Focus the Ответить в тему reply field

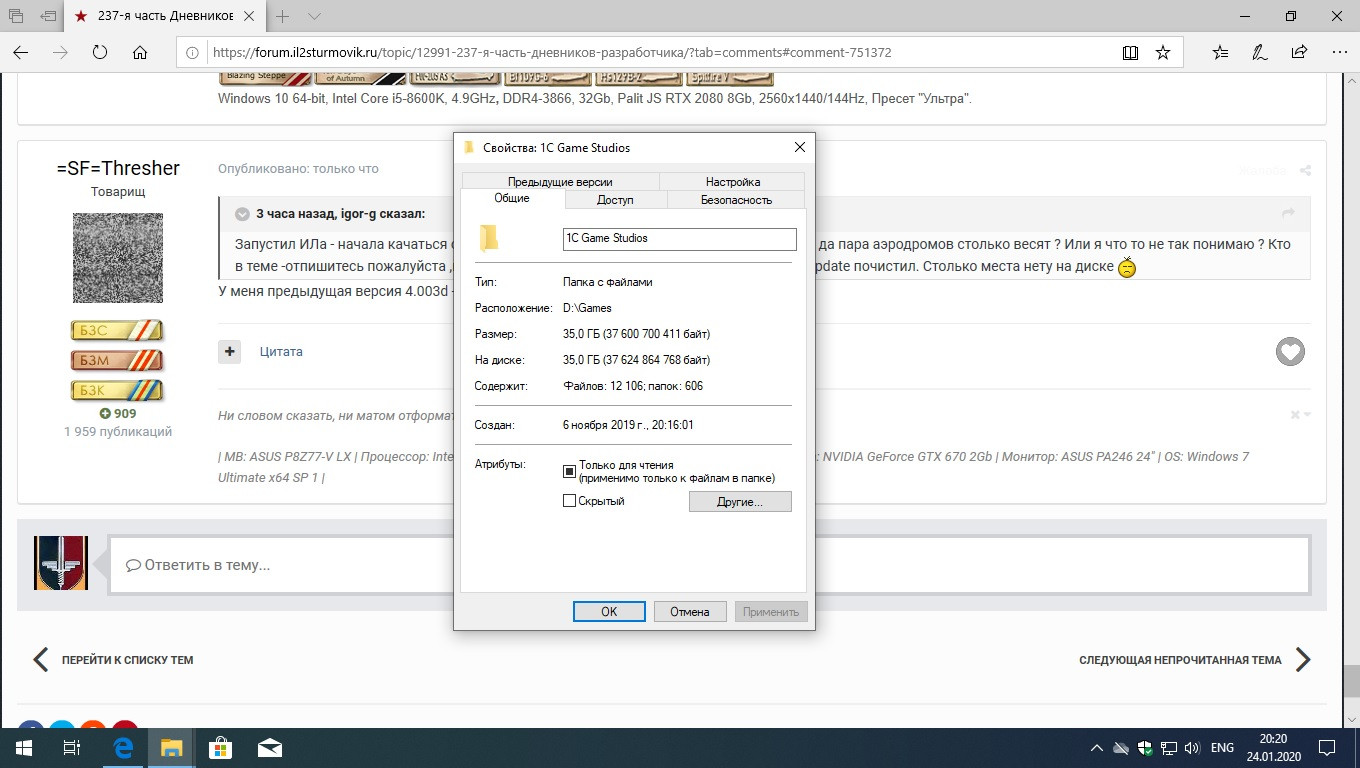[x=709, y=565]
